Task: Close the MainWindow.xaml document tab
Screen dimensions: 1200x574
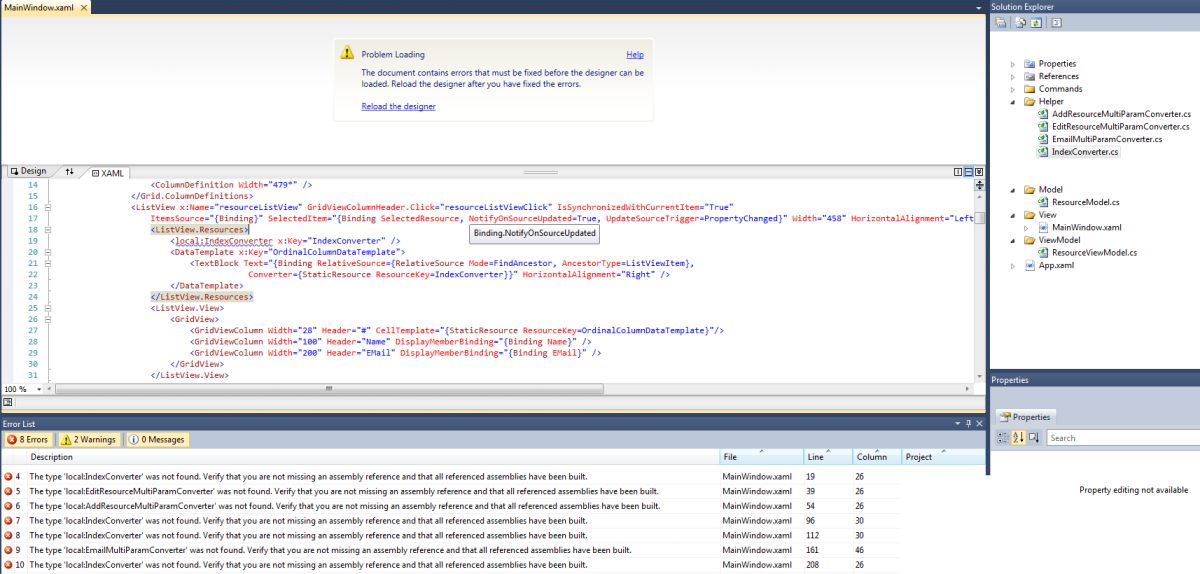Action: tap(83, 7)
